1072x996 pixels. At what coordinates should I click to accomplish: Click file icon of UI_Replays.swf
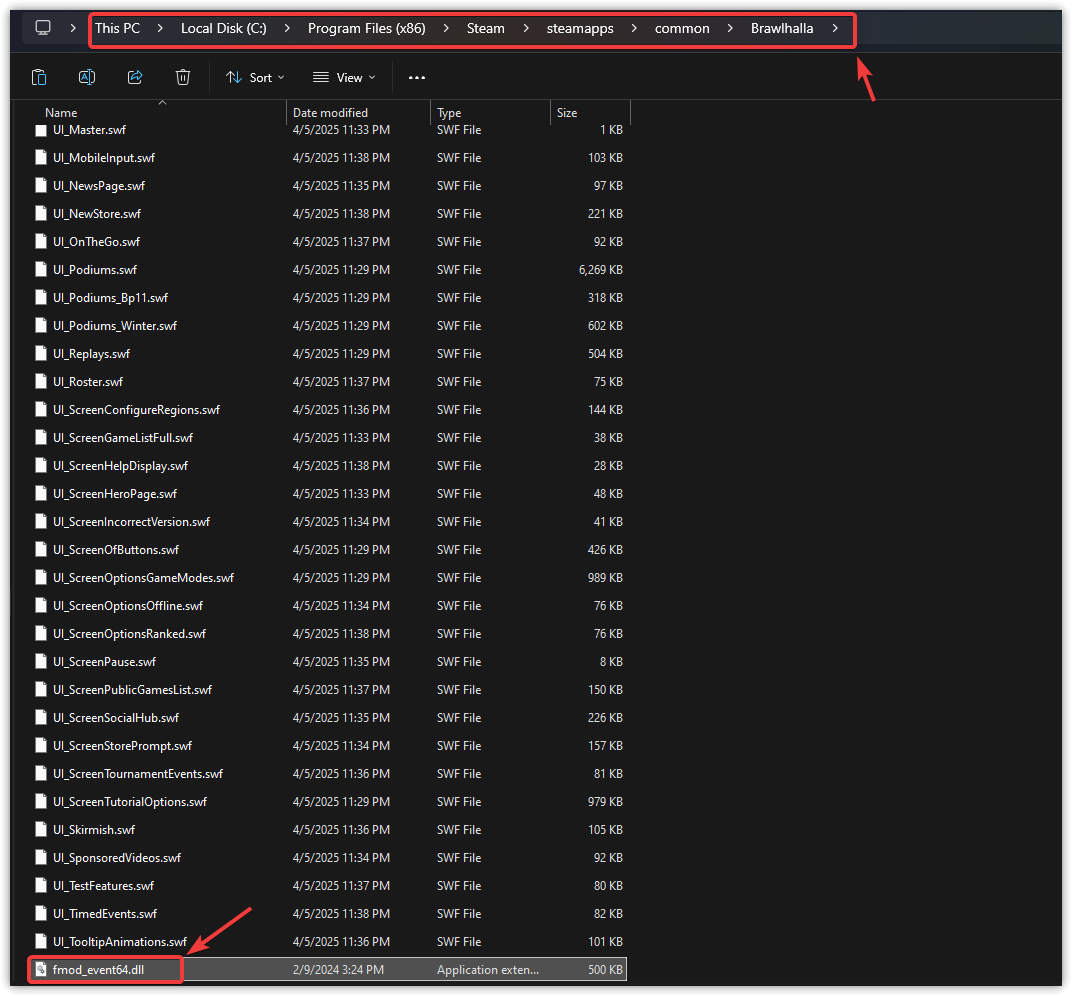[x=41, y=353]
